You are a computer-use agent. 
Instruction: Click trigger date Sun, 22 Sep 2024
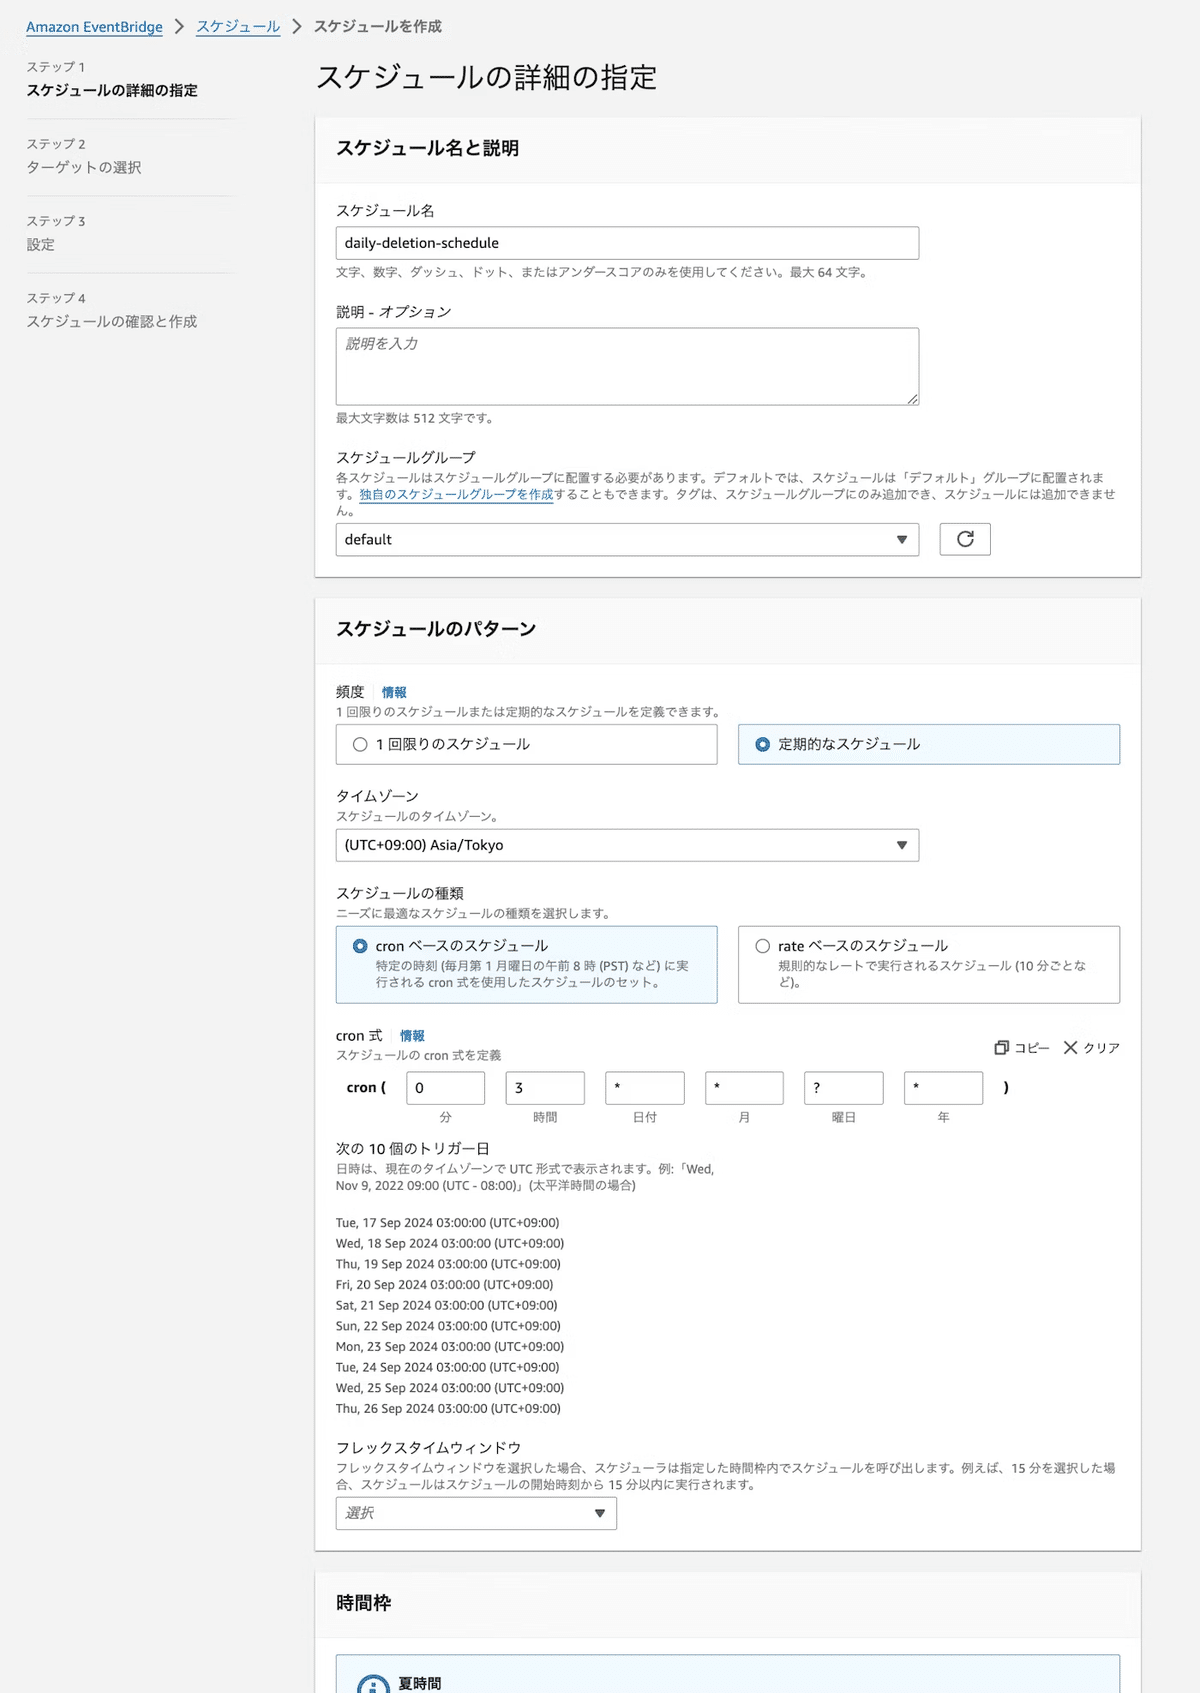(448, 1326)
